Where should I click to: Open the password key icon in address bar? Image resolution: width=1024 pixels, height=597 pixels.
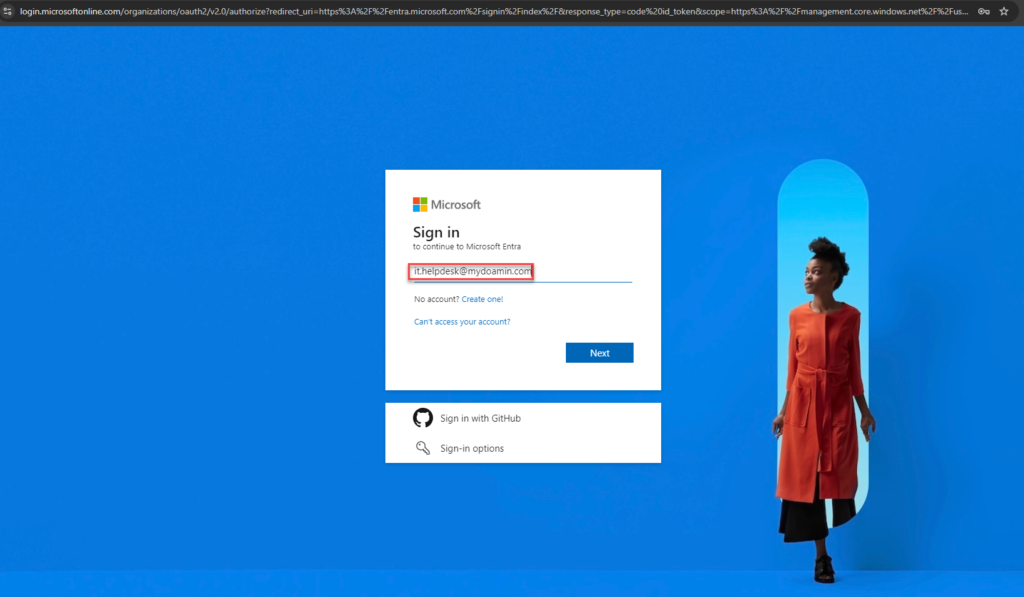[x=984, y=11]
